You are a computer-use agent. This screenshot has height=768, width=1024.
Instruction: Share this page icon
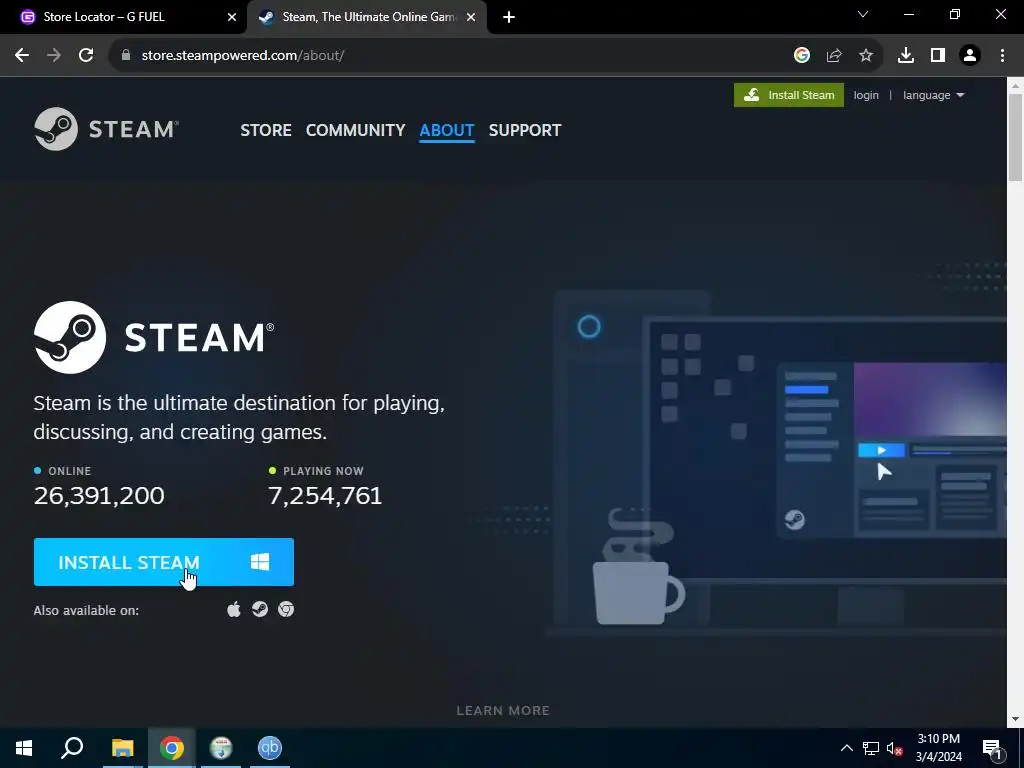point(834,56)
